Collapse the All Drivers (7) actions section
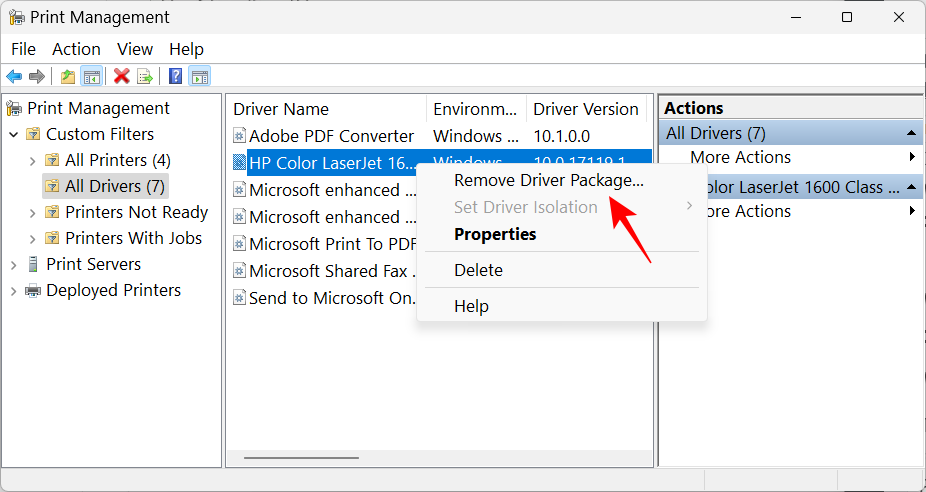The width and height of the screenshot is (926, 492). (912, 133)
